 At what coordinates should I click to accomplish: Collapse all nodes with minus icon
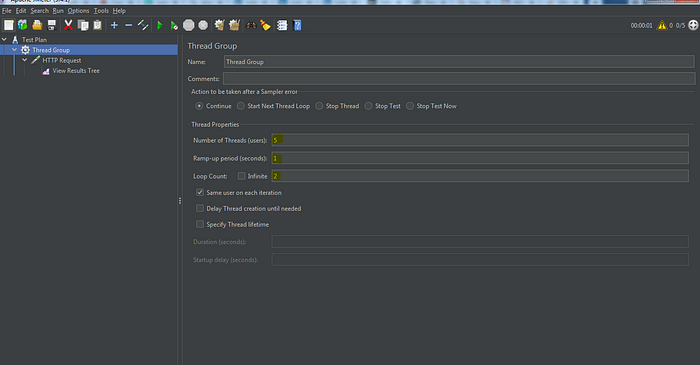point(129,25)
